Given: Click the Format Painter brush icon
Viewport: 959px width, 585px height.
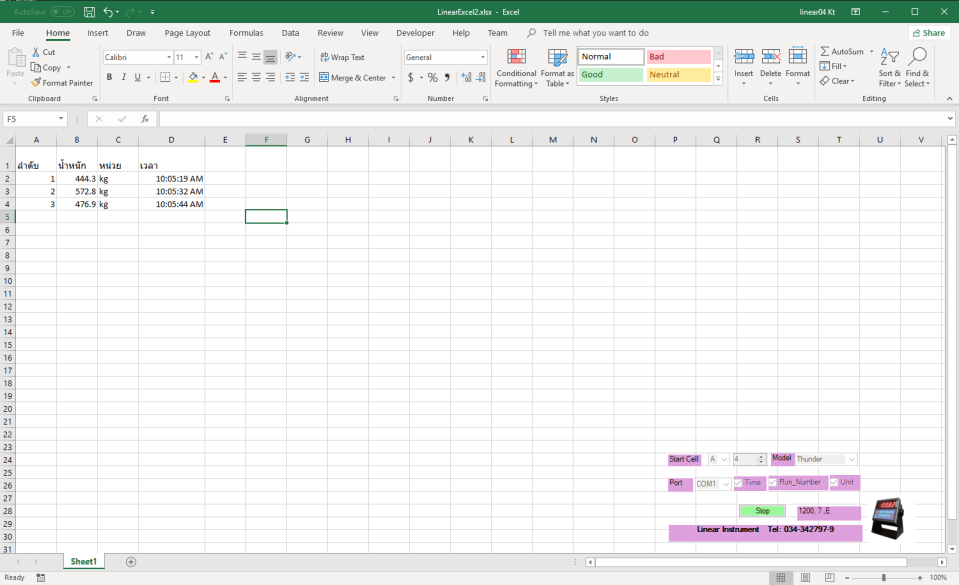Looking at the screenshot, I should tap(36, 83).
